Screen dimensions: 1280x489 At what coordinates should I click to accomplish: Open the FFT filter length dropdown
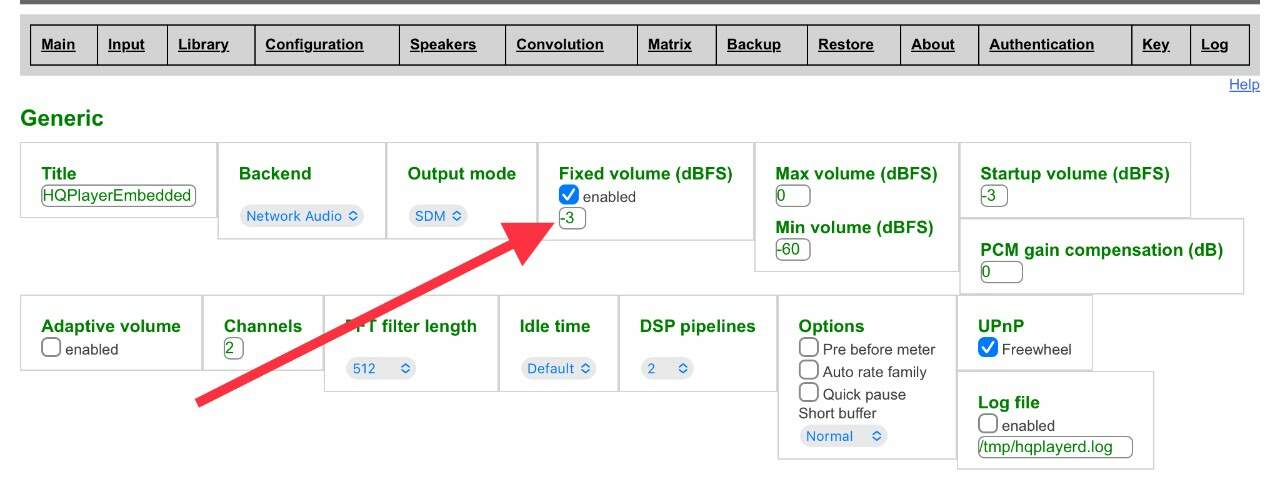point(381,368)
